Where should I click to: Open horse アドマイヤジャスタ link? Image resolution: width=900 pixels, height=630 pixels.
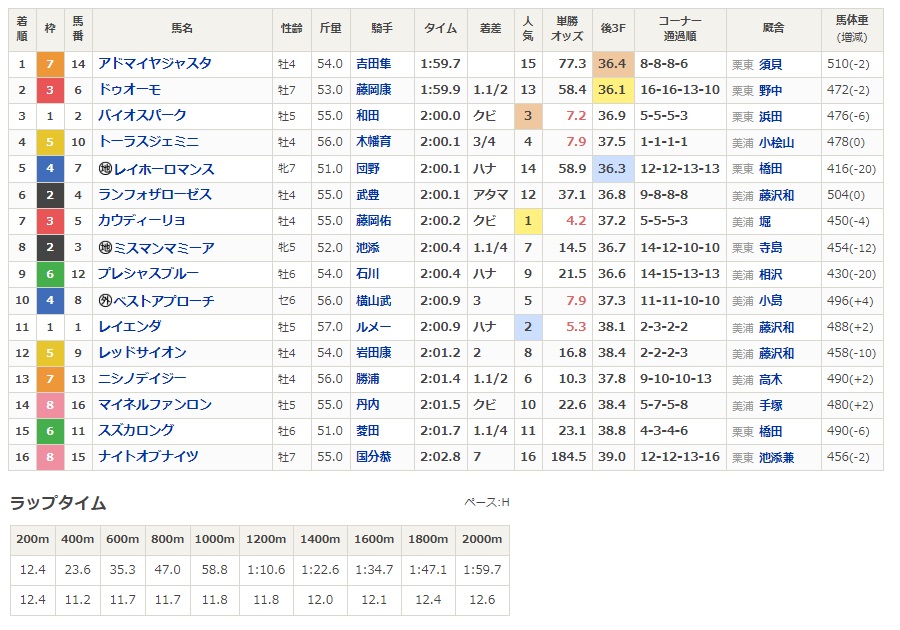[154, 63]
